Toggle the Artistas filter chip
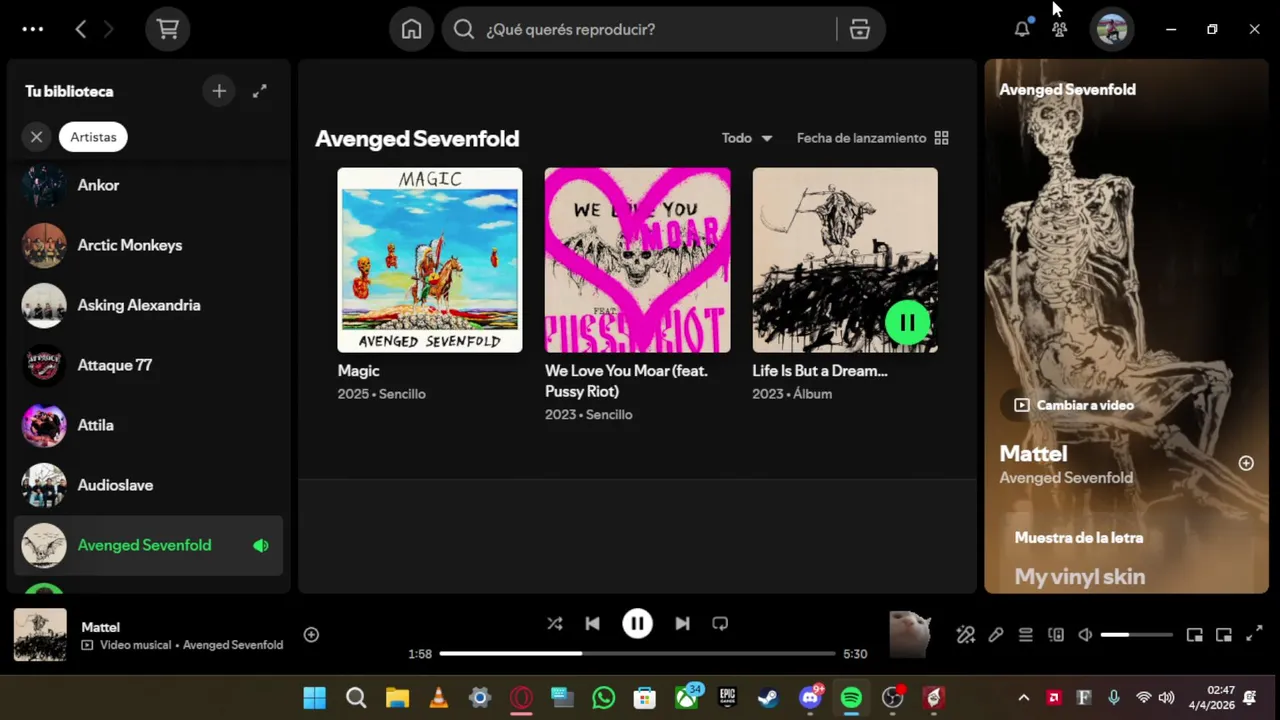 pos(93,137)
